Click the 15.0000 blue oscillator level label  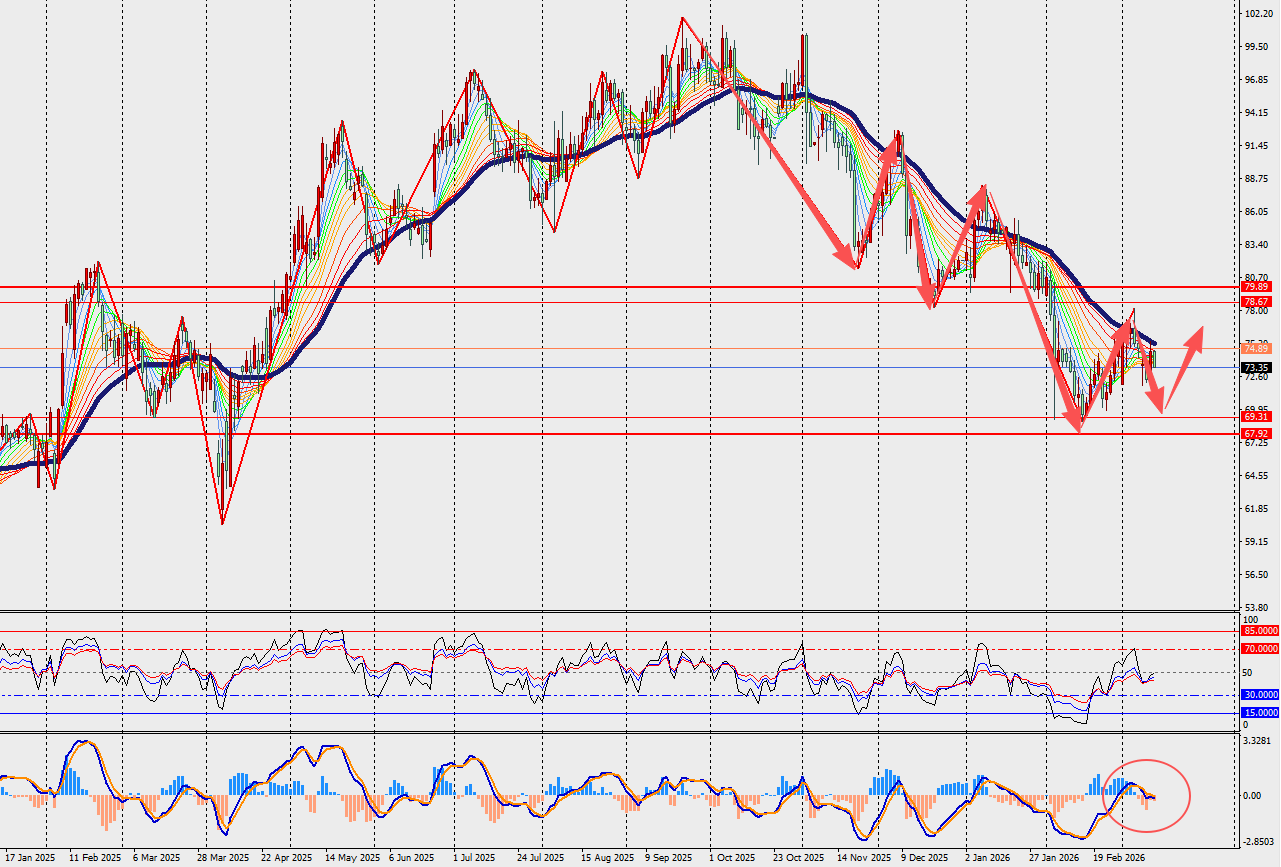point(1260,712)
